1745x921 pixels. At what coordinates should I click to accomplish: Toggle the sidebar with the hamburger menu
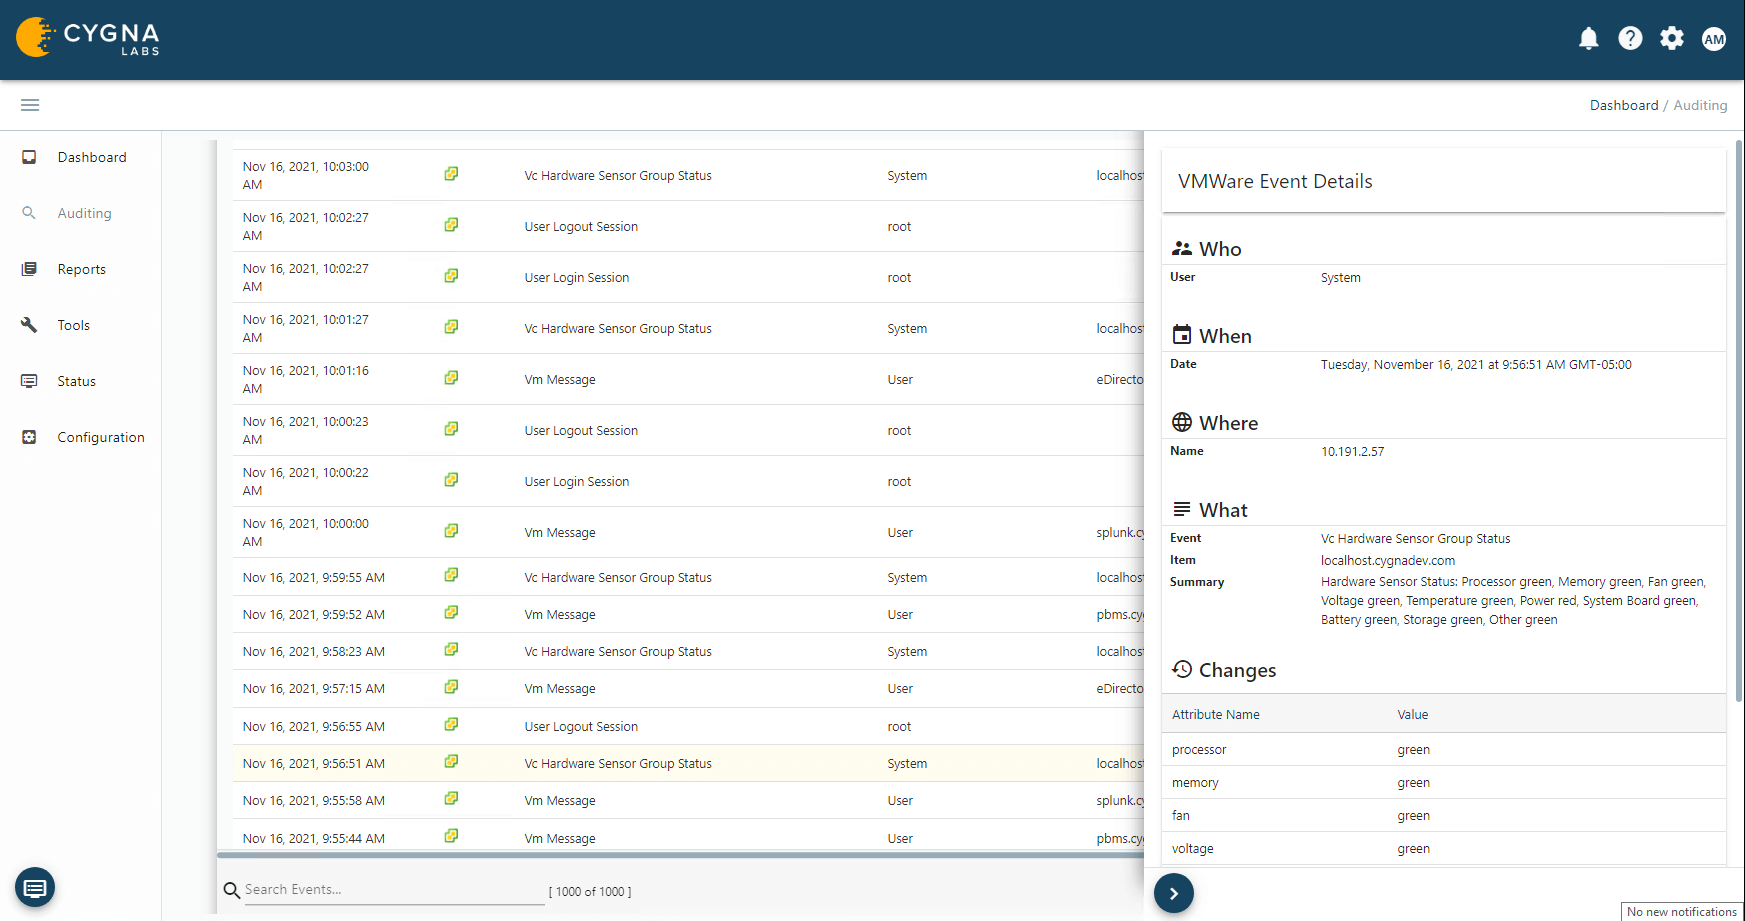pyautogui.click(x=29, y=104)
